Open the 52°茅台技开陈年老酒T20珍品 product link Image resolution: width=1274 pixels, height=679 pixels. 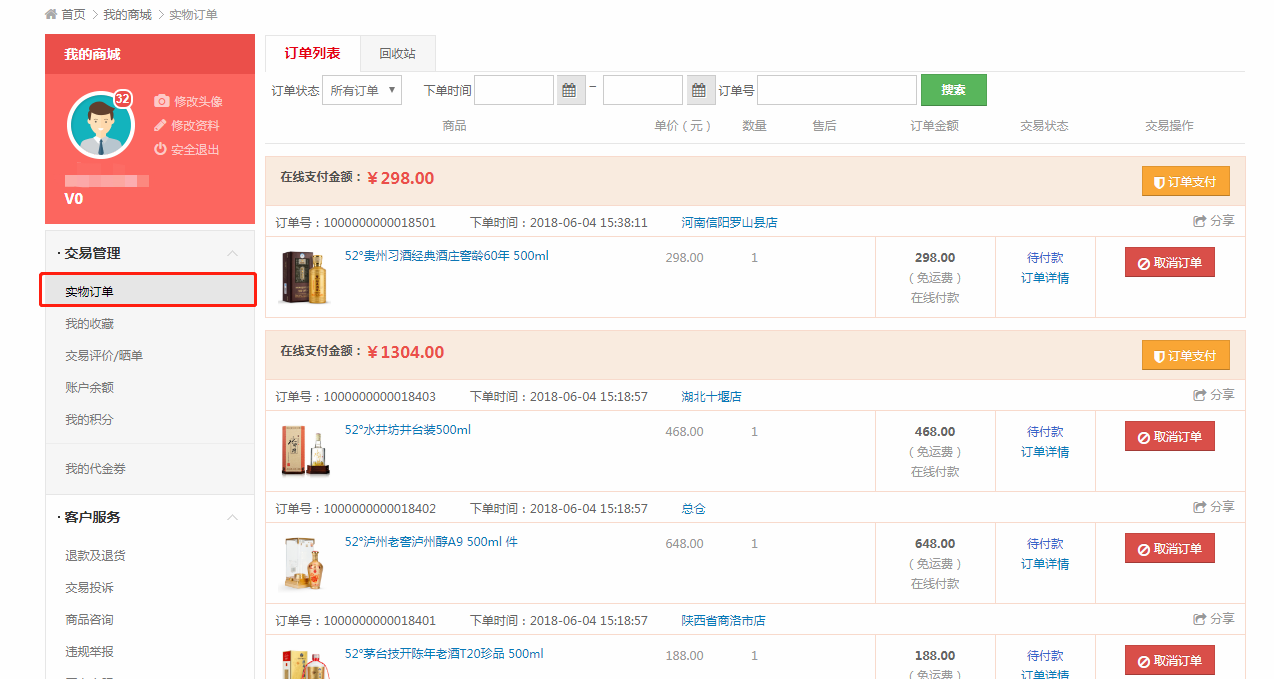444,654
